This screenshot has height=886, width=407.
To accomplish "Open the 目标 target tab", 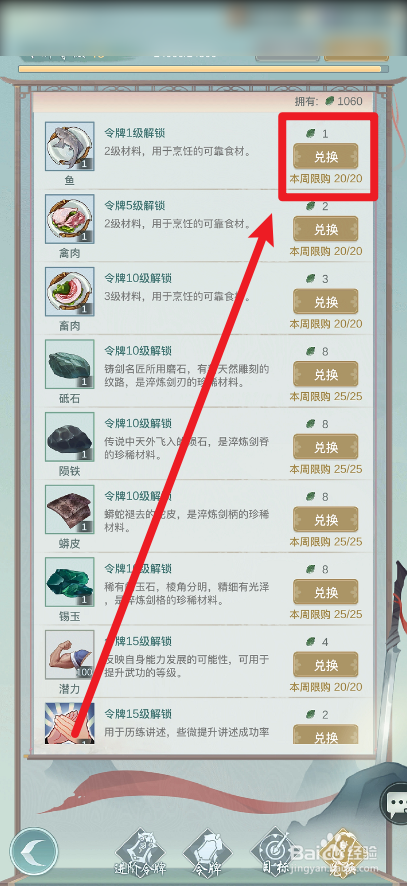I will pos(276,852).
